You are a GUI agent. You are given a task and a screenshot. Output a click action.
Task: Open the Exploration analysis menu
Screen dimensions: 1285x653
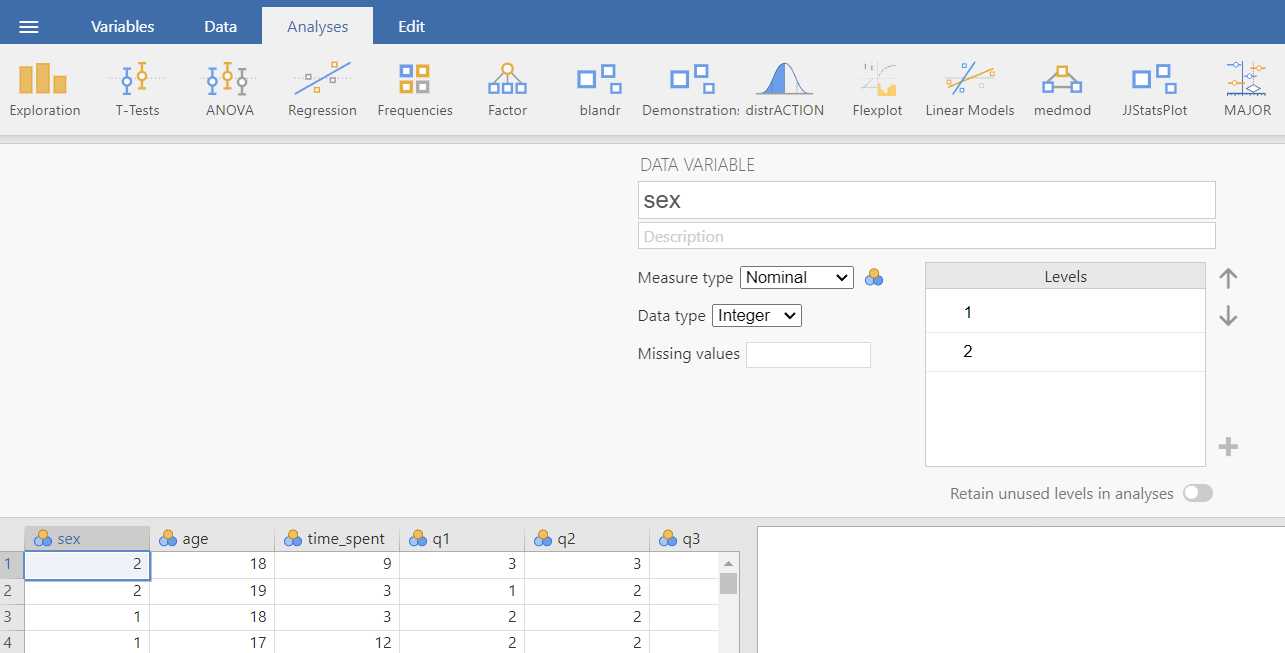44,89
